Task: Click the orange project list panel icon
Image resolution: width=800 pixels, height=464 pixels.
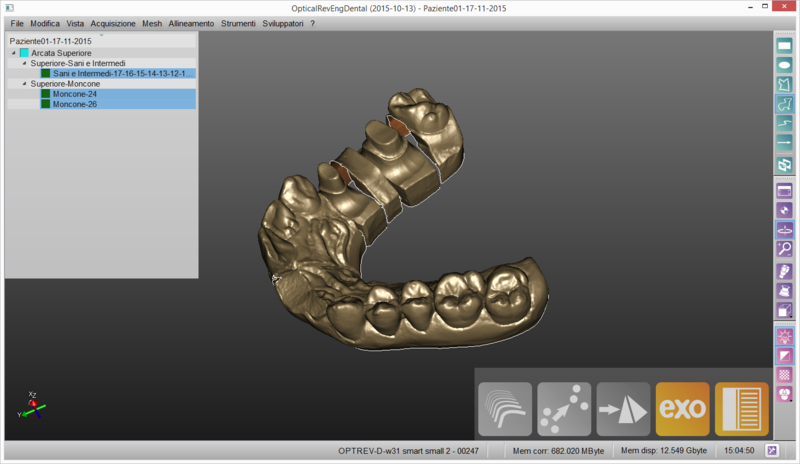Action: click(x=742, y=409)
